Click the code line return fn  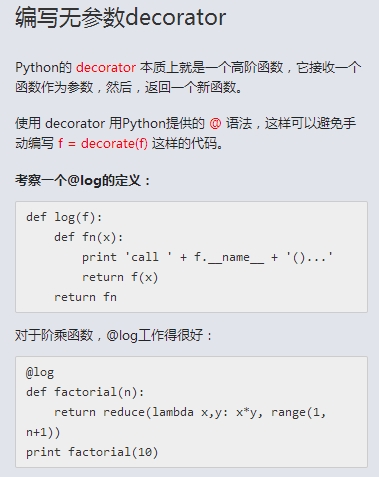[85, 297]
